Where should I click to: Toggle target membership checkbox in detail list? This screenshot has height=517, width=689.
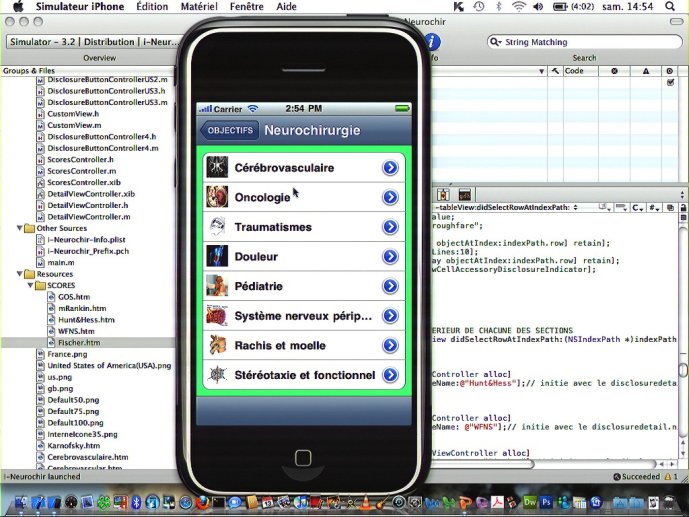coord(670,82)
